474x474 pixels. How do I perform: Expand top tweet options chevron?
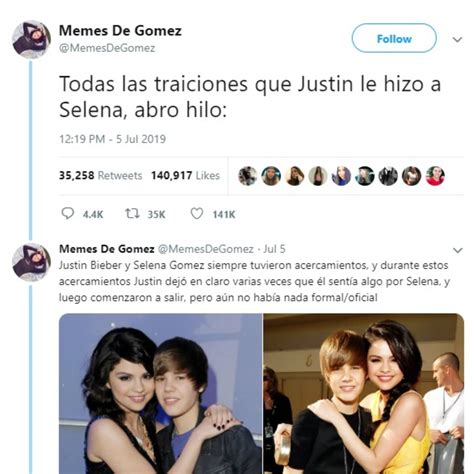tap(457, 40)
